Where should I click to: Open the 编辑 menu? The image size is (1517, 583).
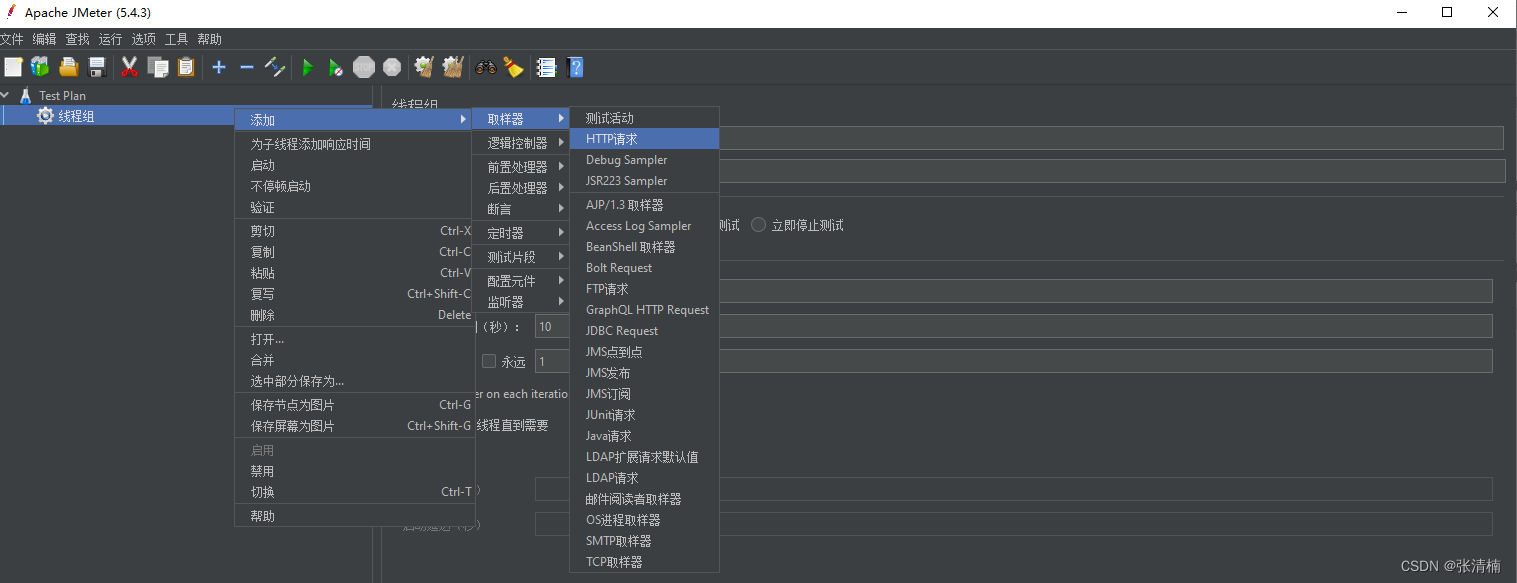(44, 39)
